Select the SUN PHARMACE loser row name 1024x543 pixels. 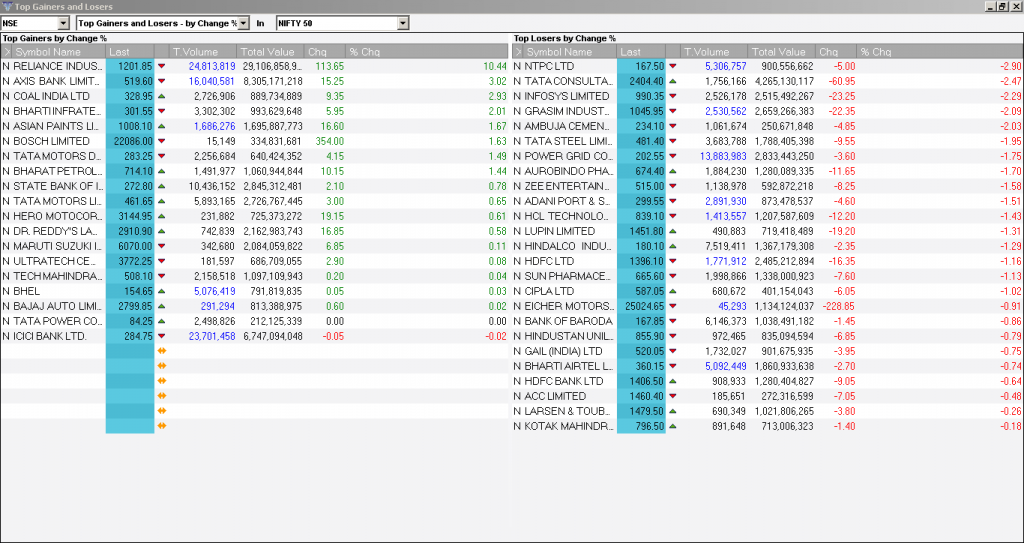point(569,276)
